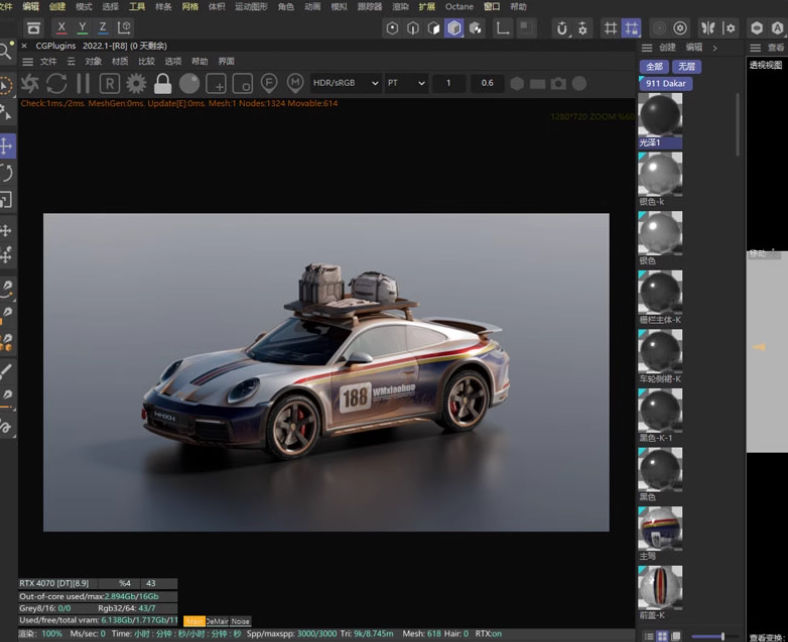This screenshot has width=788, height=642.
Task: Open the HDR/sRGB color space dropdown
Action: click(345, 83)
